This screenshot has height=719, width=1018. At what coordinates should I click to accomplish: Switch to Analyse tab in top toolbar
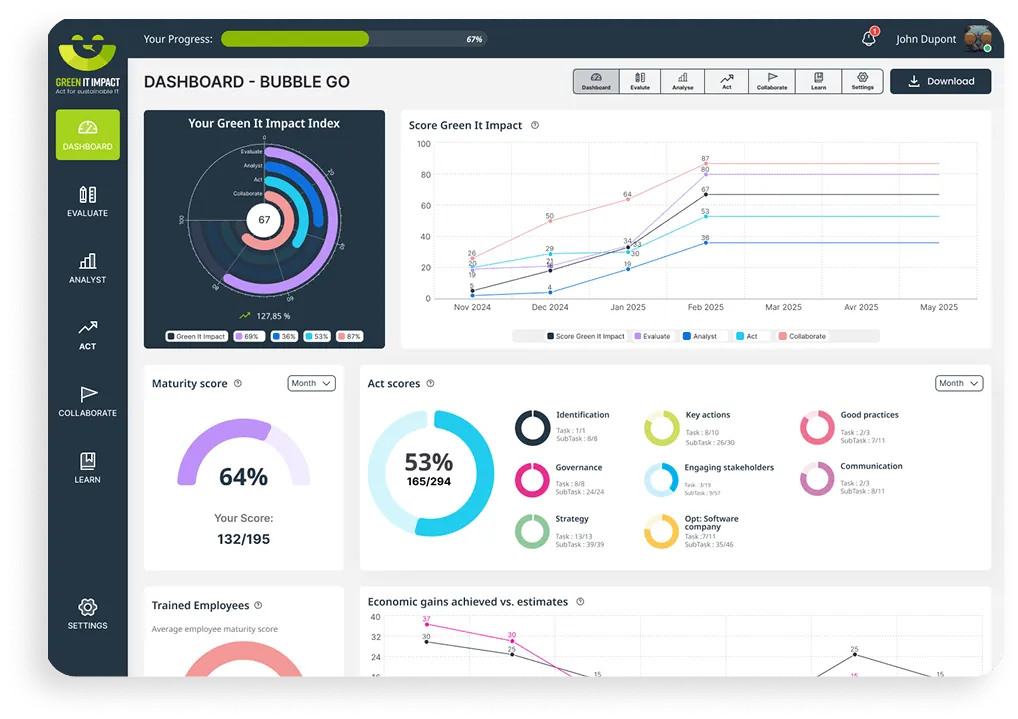683,81
